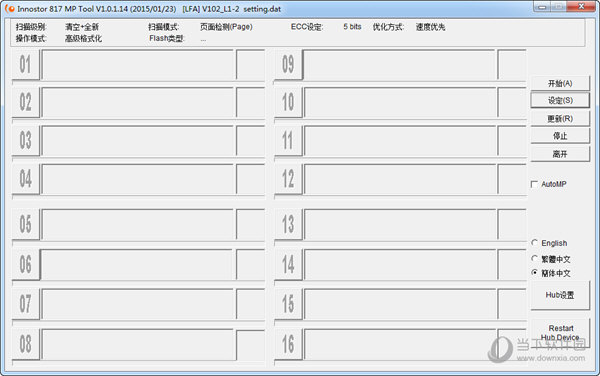This screenshot has width=600, height=376.
Task: Exit using the 离开 button
Action: tap(560, 154)
